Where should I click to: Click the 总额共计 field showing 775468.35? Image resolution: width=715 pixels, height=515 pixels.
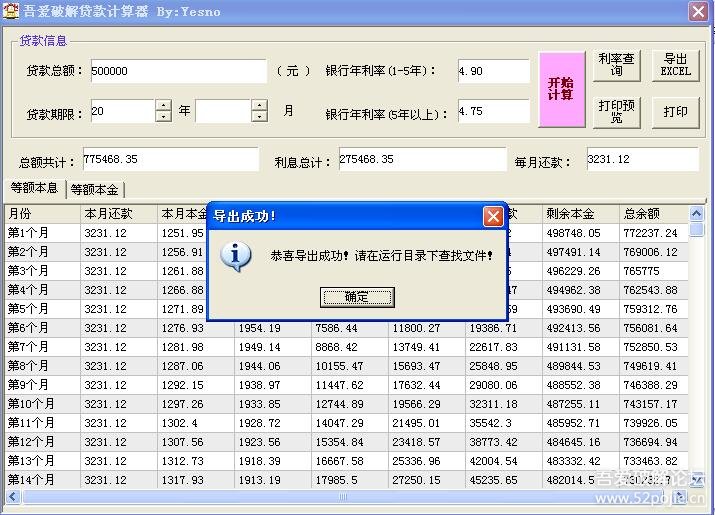tap(171, 159)
